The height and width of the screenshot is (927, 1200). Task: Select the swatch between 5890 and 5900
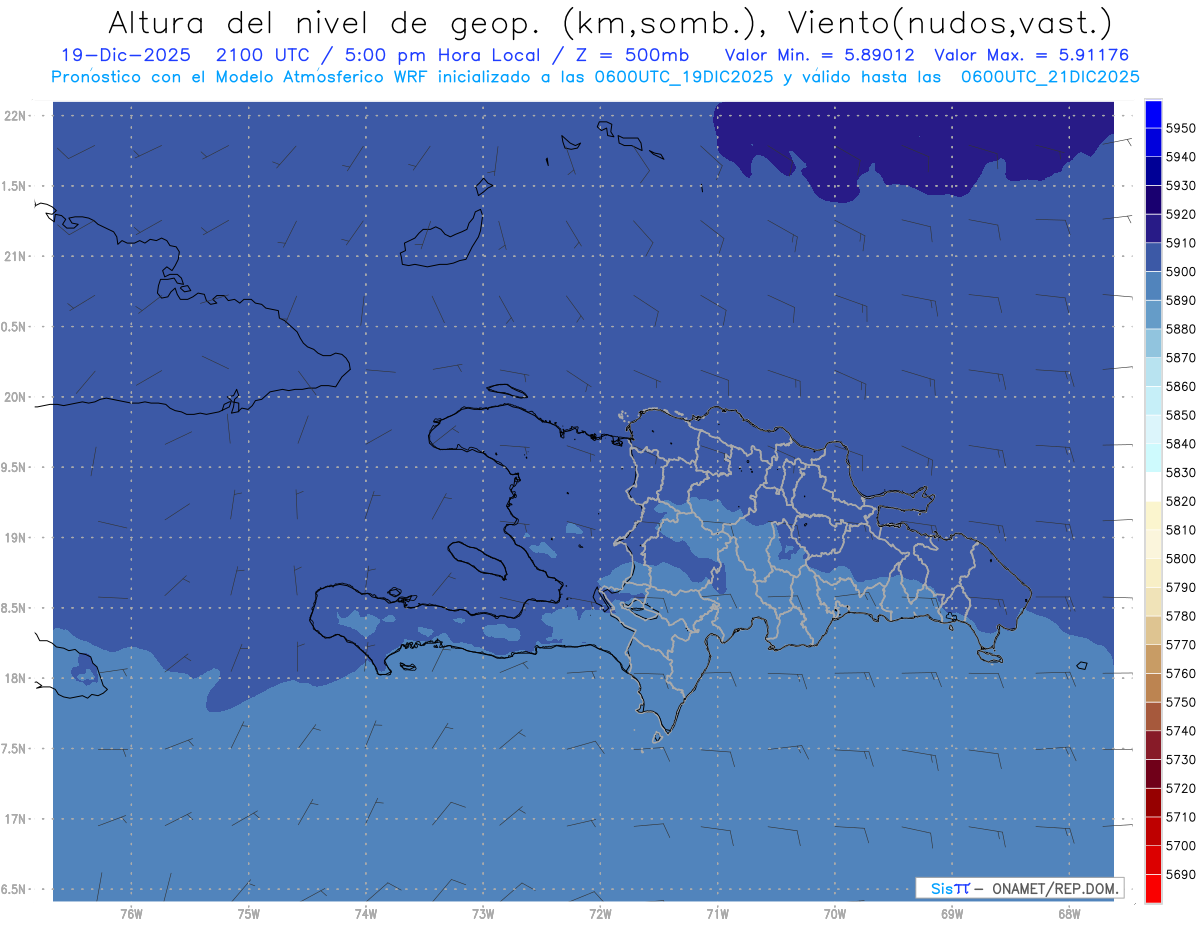[x=1152, y=286]
